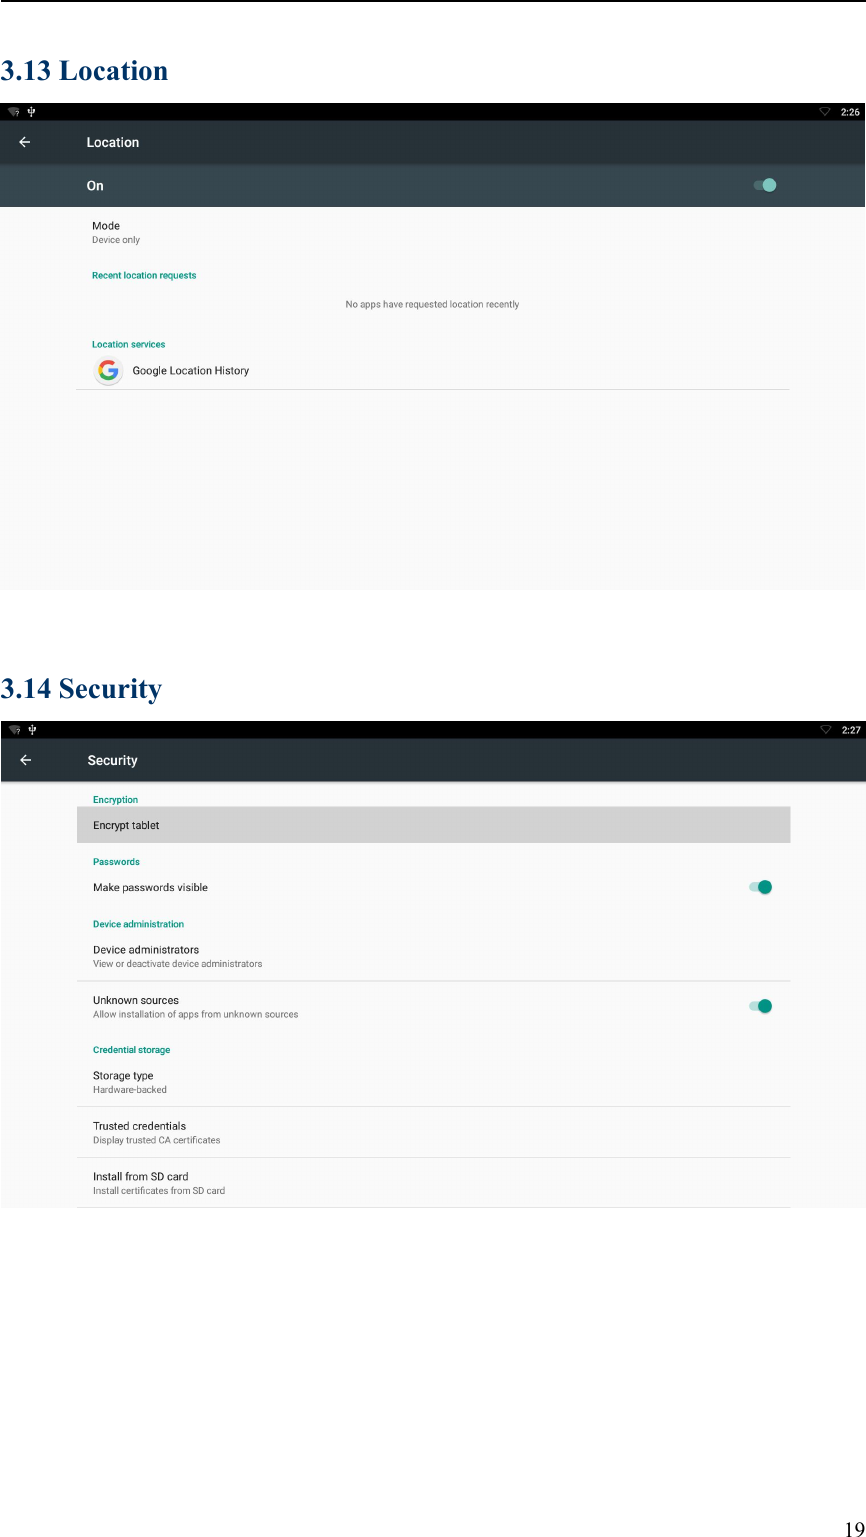Viewport: 866px width, 1537px height.
Task: Tap USB icon in Location status bar
Action: [33, 112]
